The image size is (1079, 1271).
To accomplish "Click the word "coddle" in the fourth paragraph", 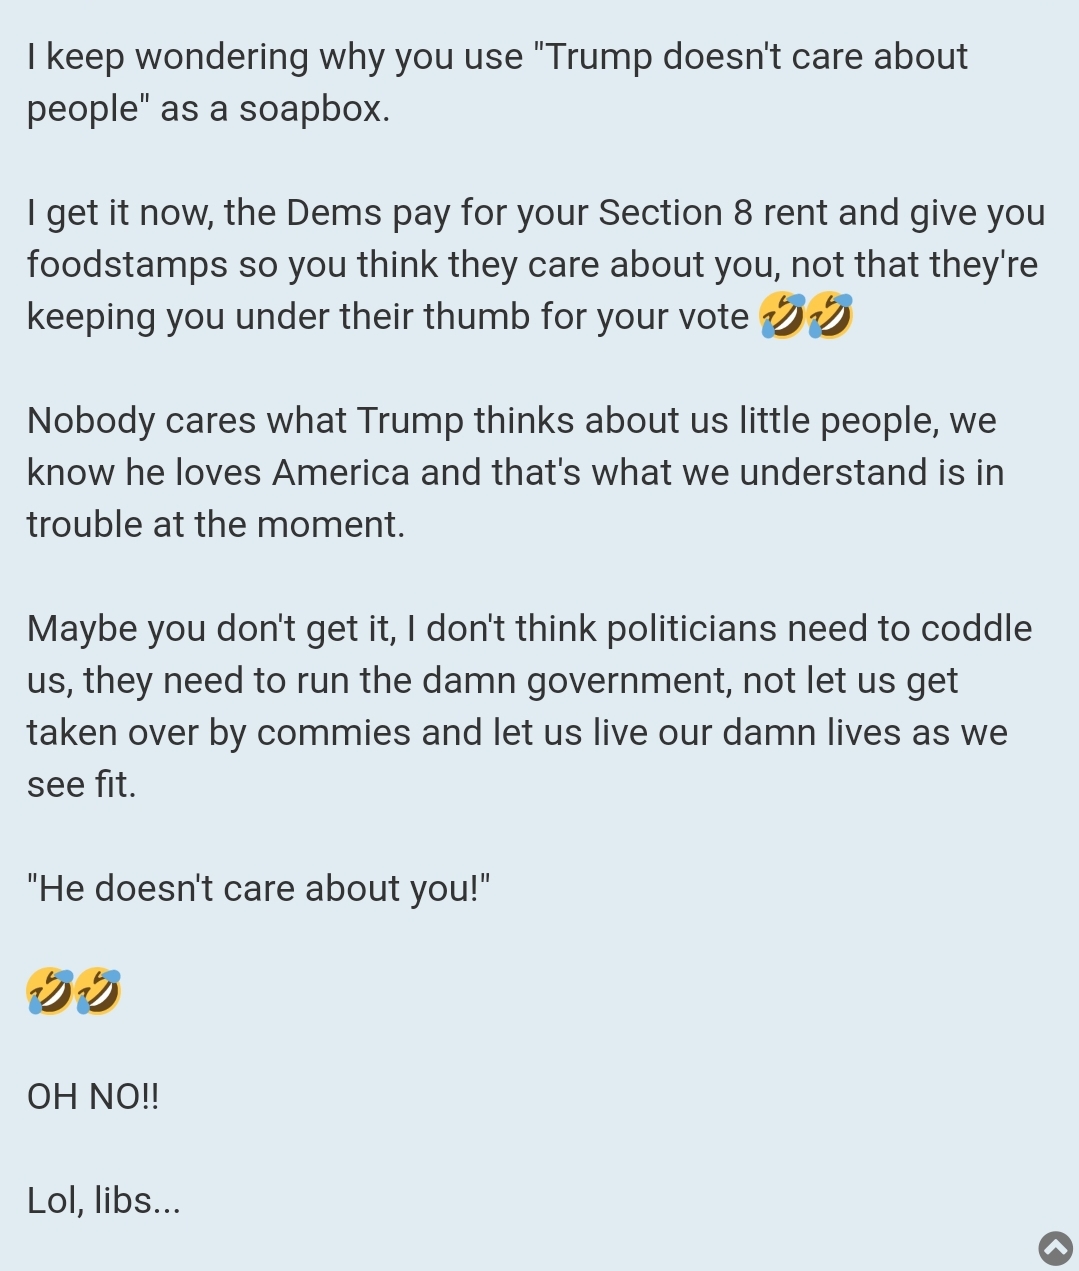I will pos(976,628).
